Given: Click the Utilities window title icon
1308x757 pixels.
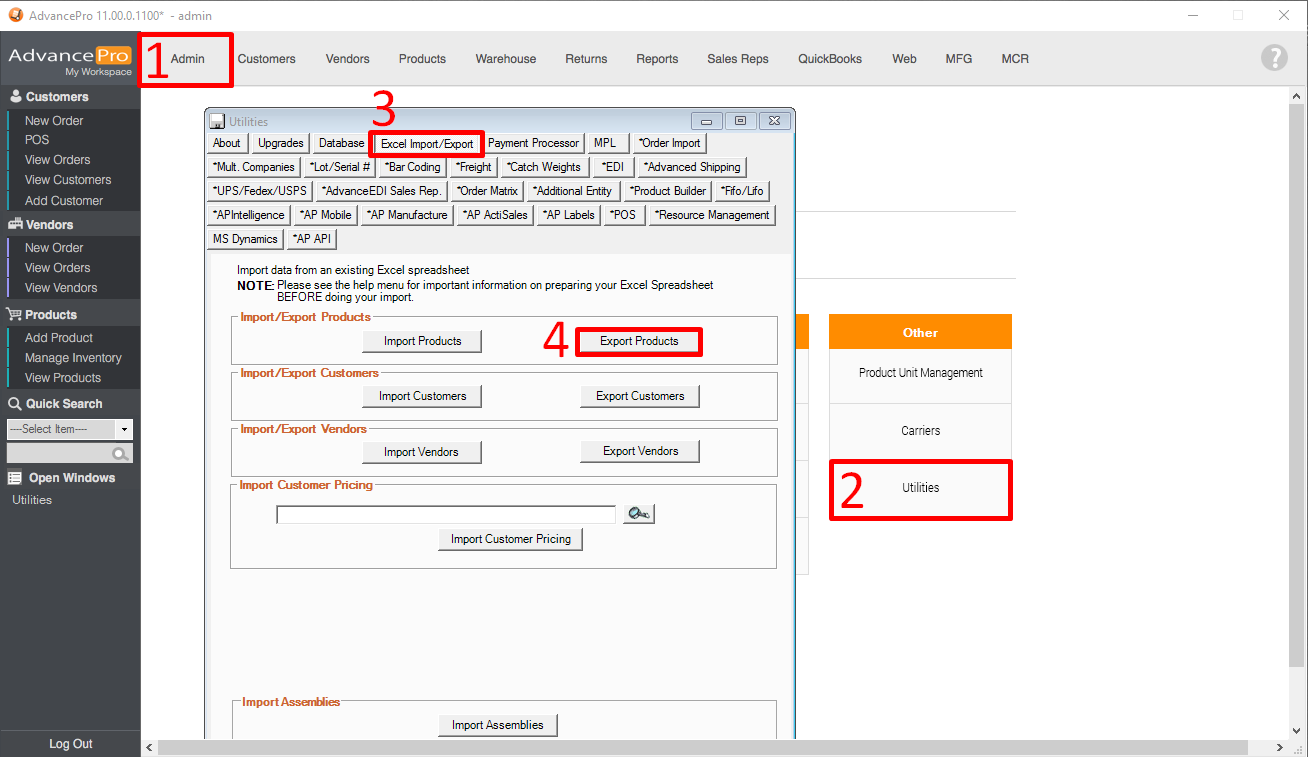Looking at the screenshot, I should click(217, 121).
